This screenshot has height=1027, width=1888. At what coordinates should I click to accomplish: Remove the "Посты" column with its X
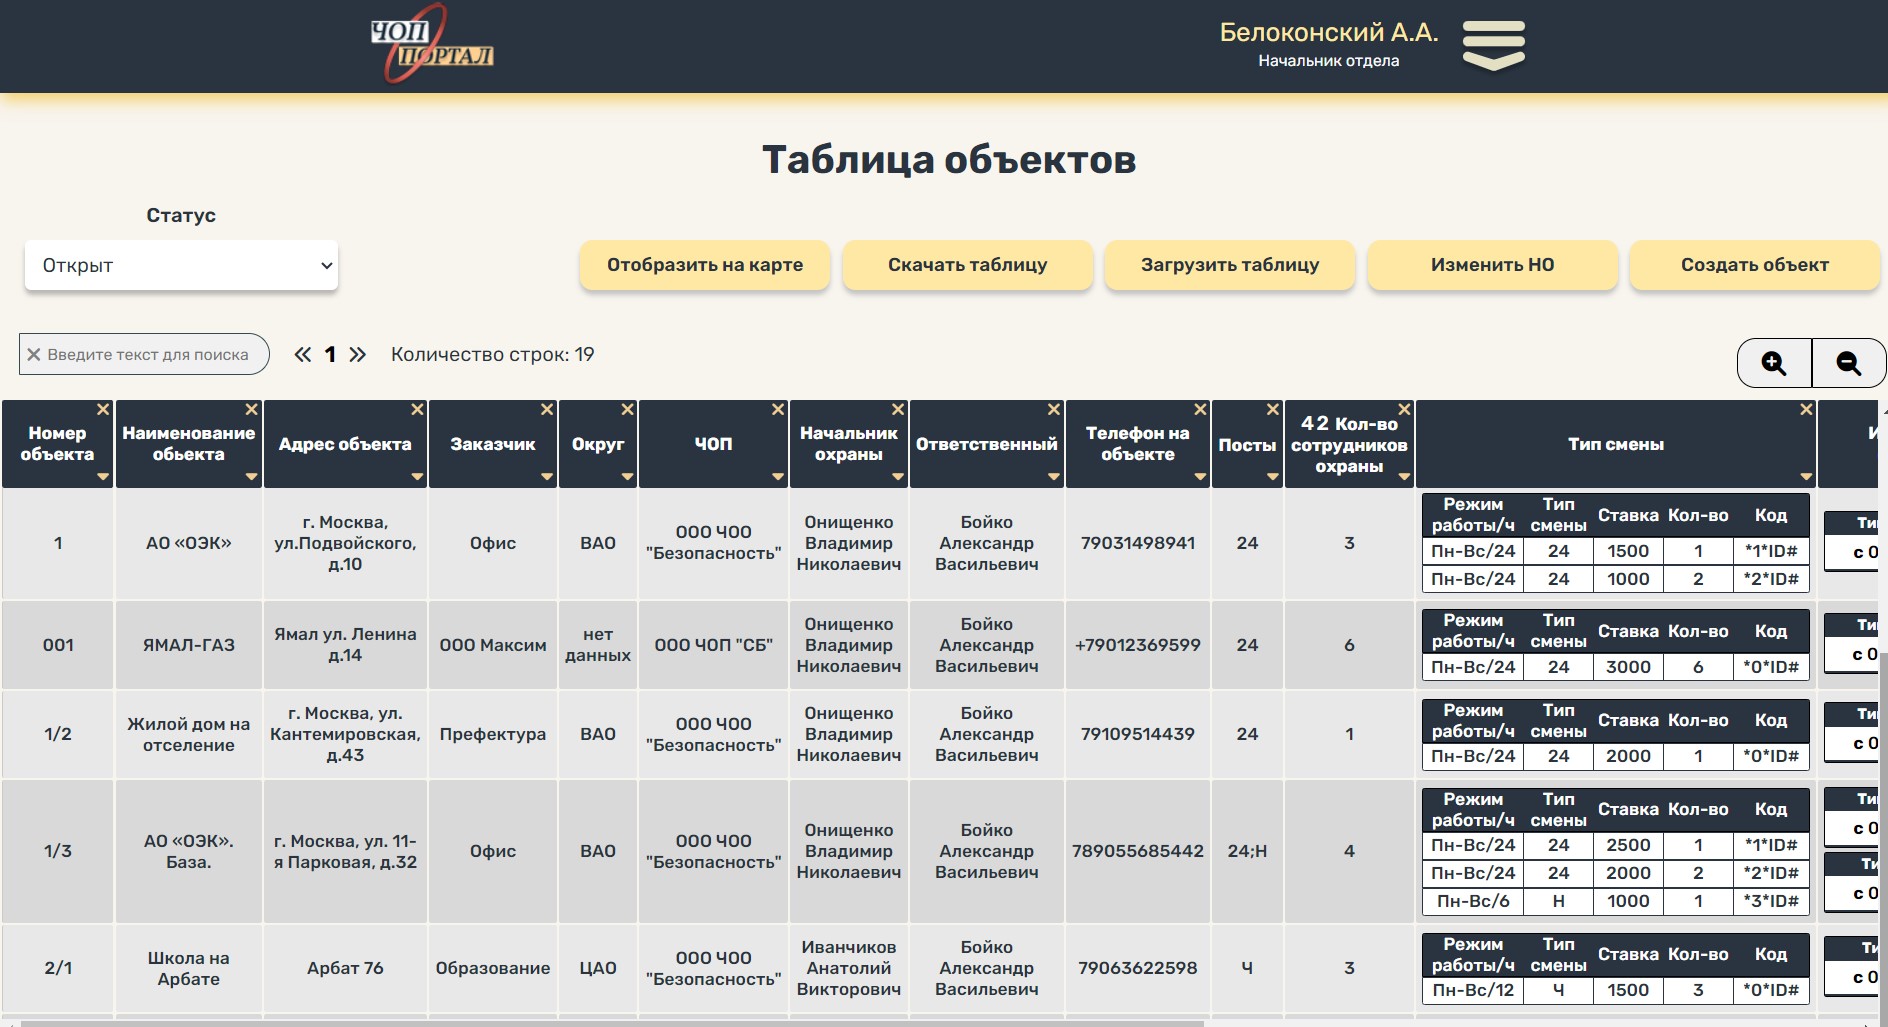click(1271, 409)
